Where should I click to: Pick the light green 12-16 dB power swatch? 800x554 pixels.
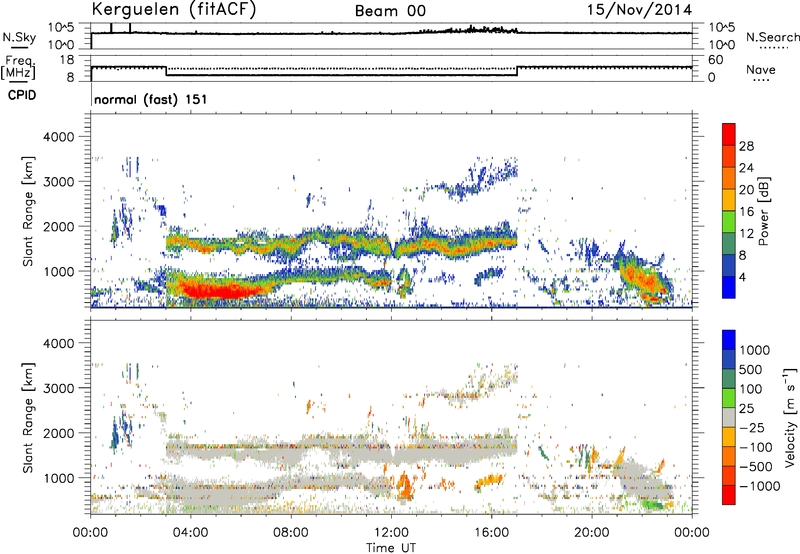point(729,222)
